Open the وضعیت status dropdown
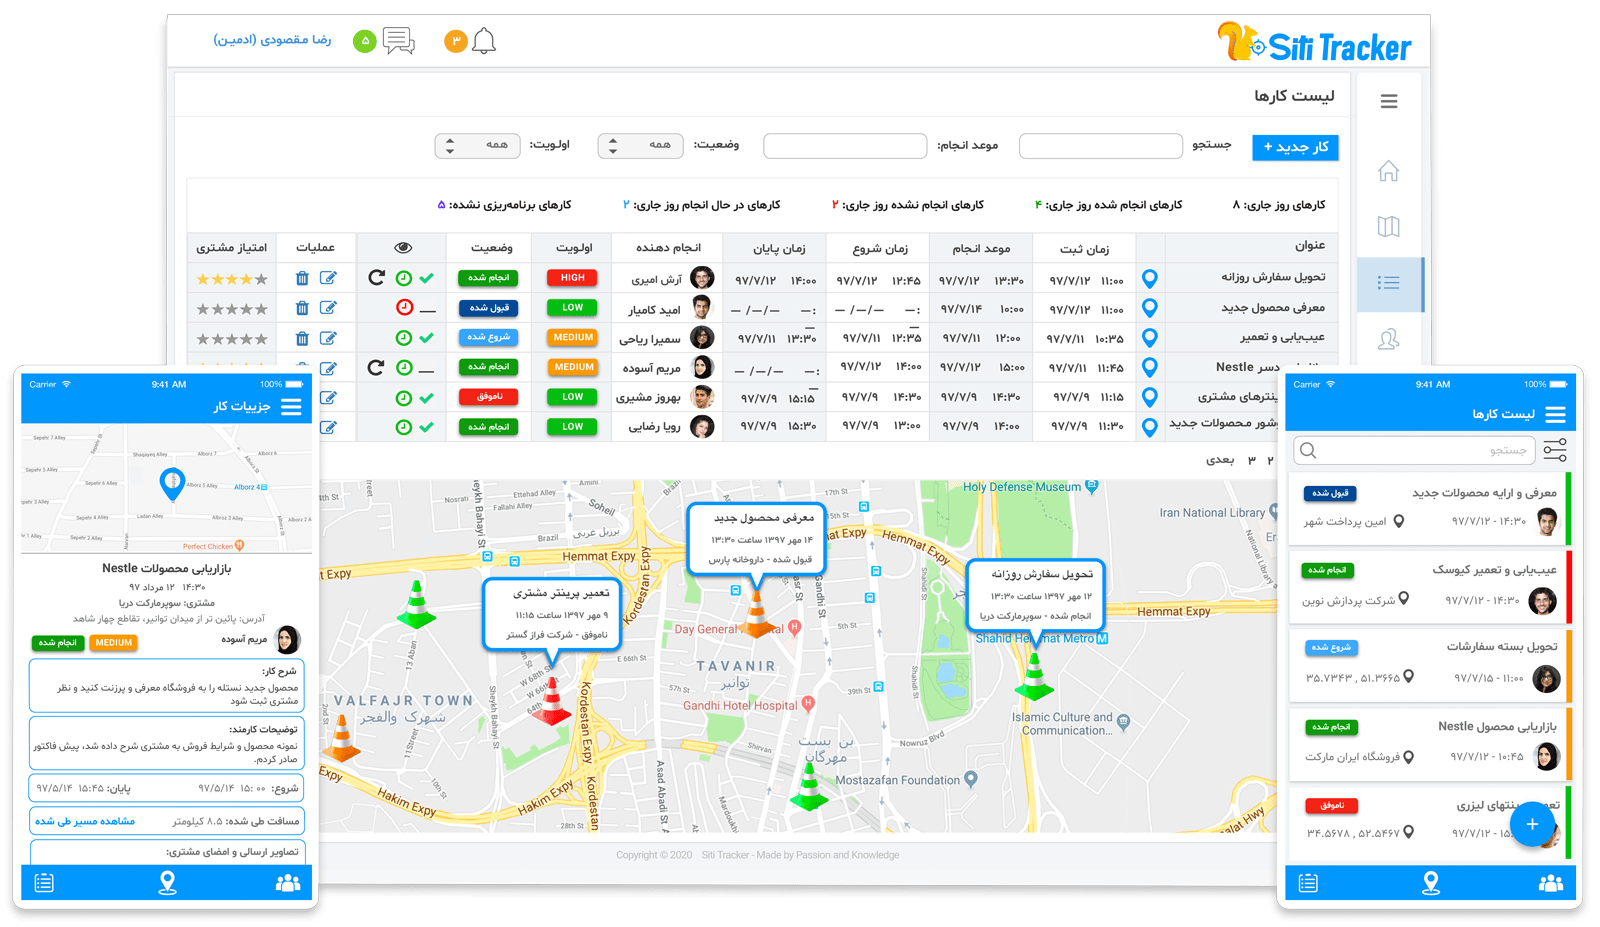The width and height of the screenshot is (1600, 927). point(640,146)
